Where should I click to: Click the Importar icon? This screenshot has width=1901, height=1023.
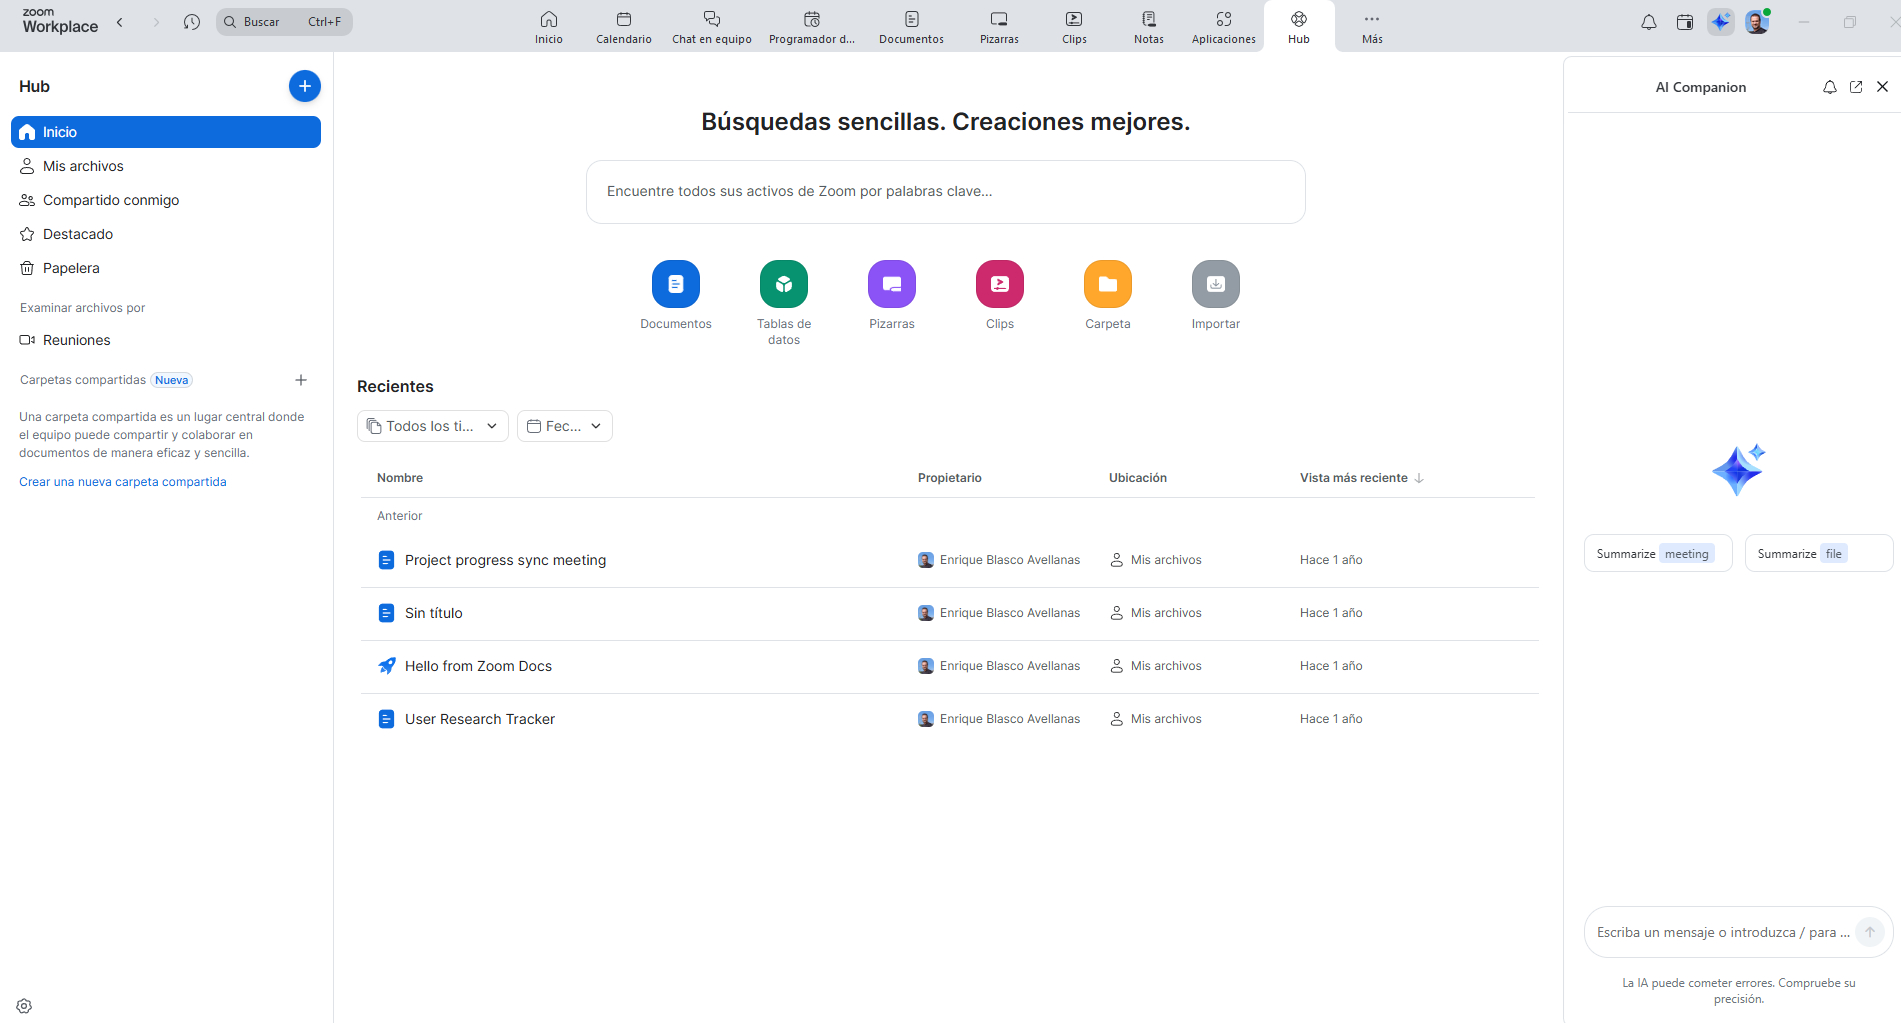[1216, 284]
